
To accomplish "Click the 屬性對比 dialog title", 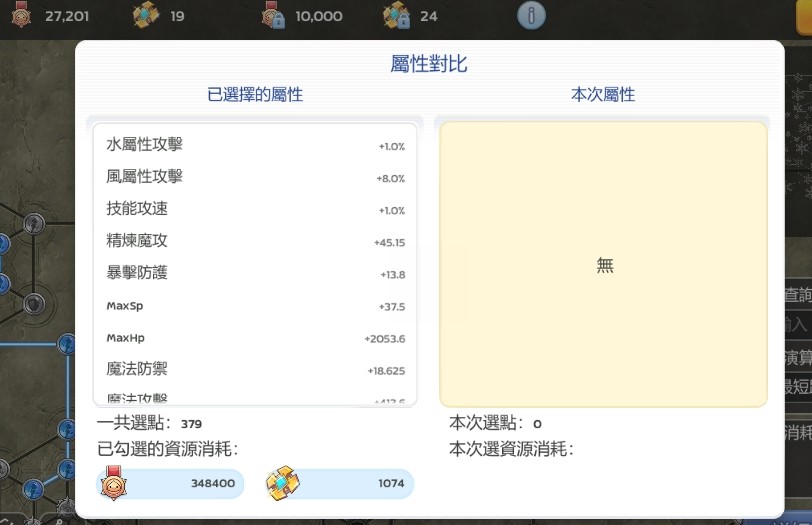I will (429, 64).
